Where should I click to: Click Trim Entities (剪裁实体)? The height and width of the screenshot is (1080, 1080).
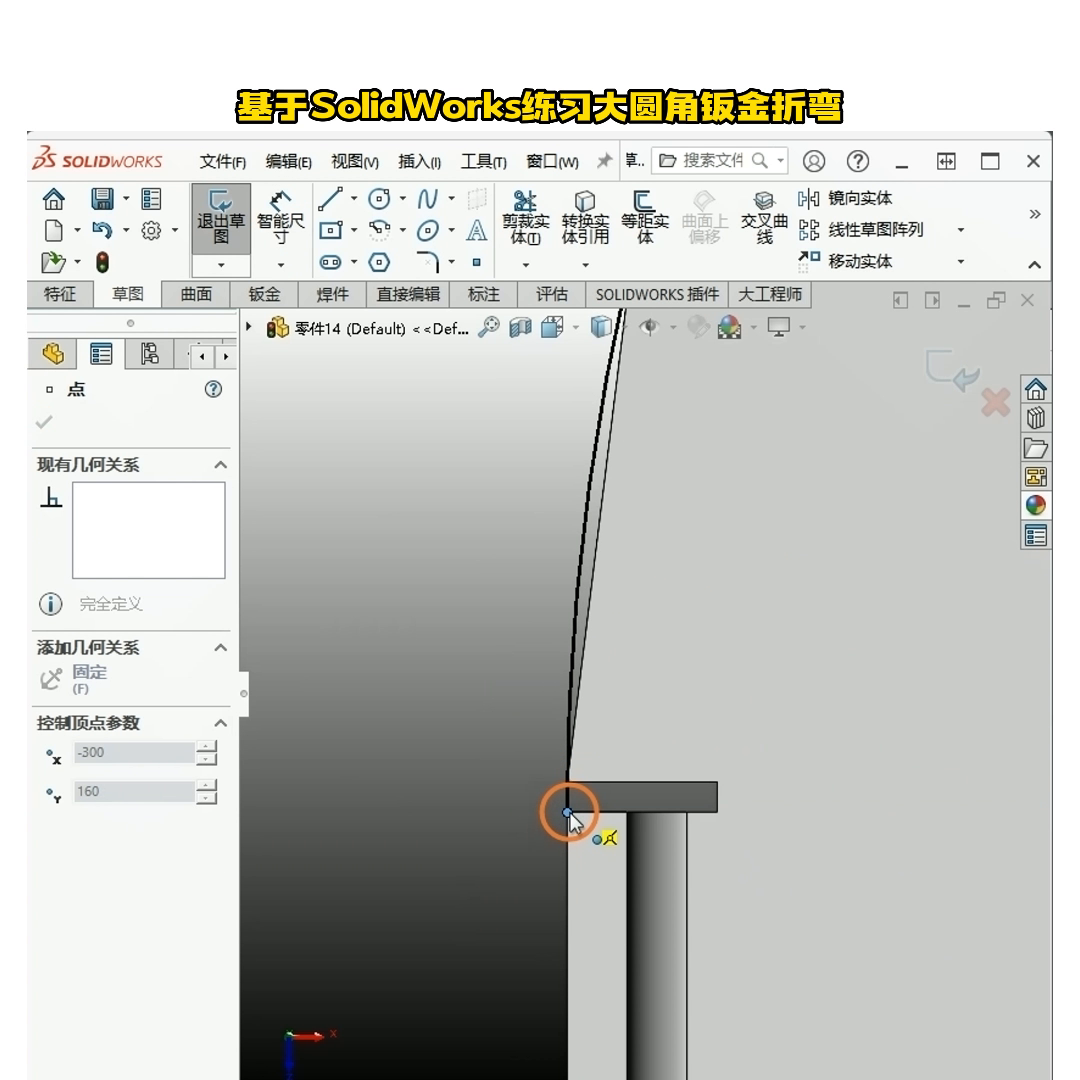tap(526, 218)
